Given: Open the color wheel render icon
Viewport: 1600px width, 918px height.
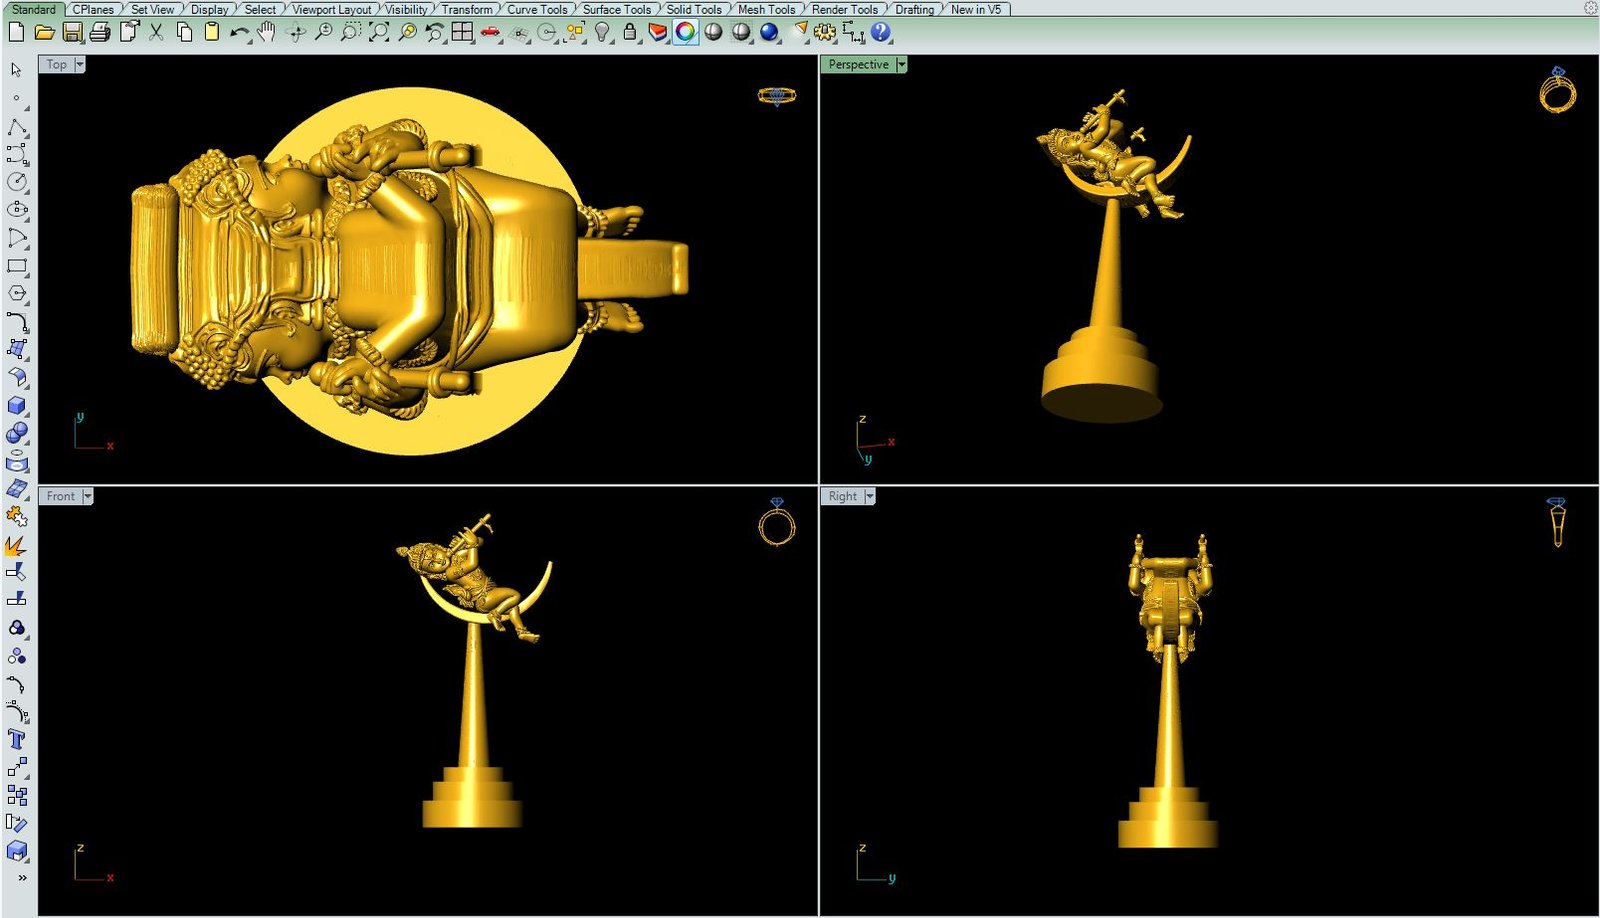Looking at the screenshot, I should [685, 32].
